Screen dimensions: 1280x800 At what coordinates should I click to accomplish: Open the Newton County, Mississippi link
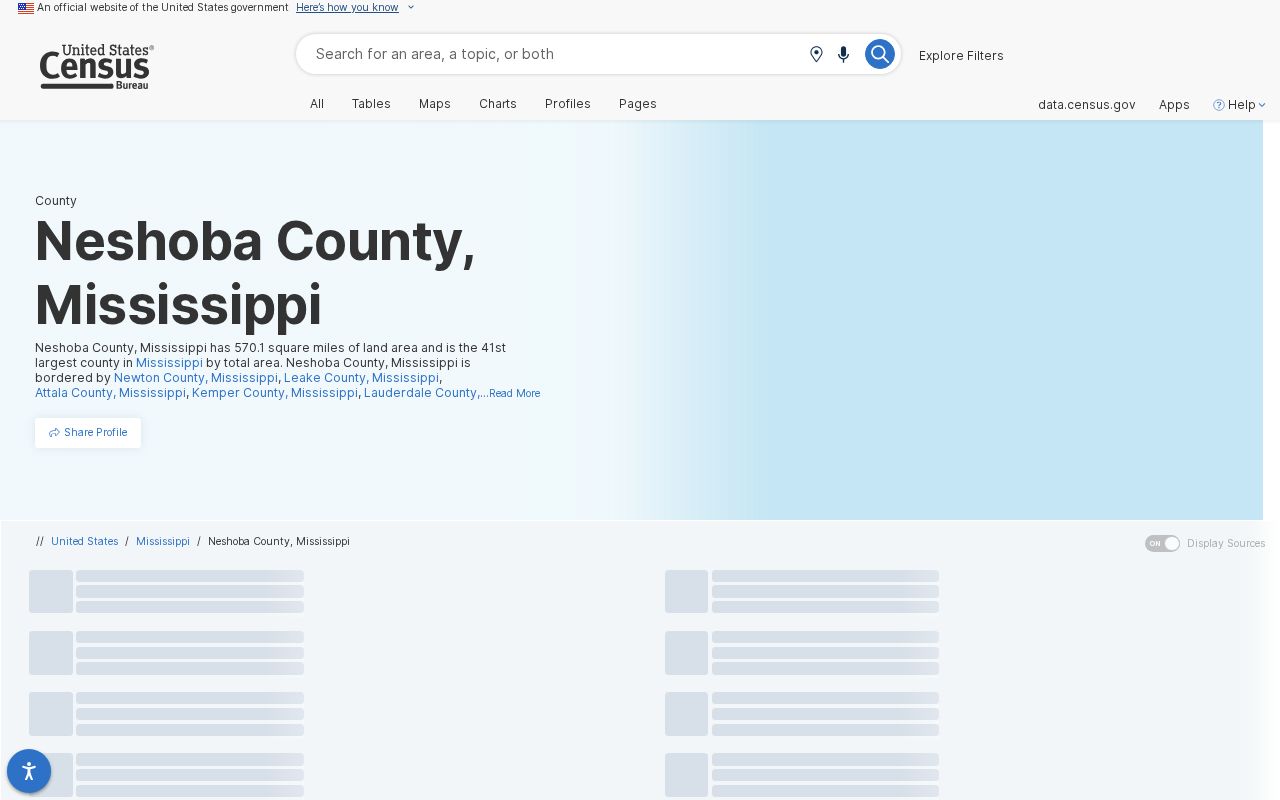click(196, 378)
